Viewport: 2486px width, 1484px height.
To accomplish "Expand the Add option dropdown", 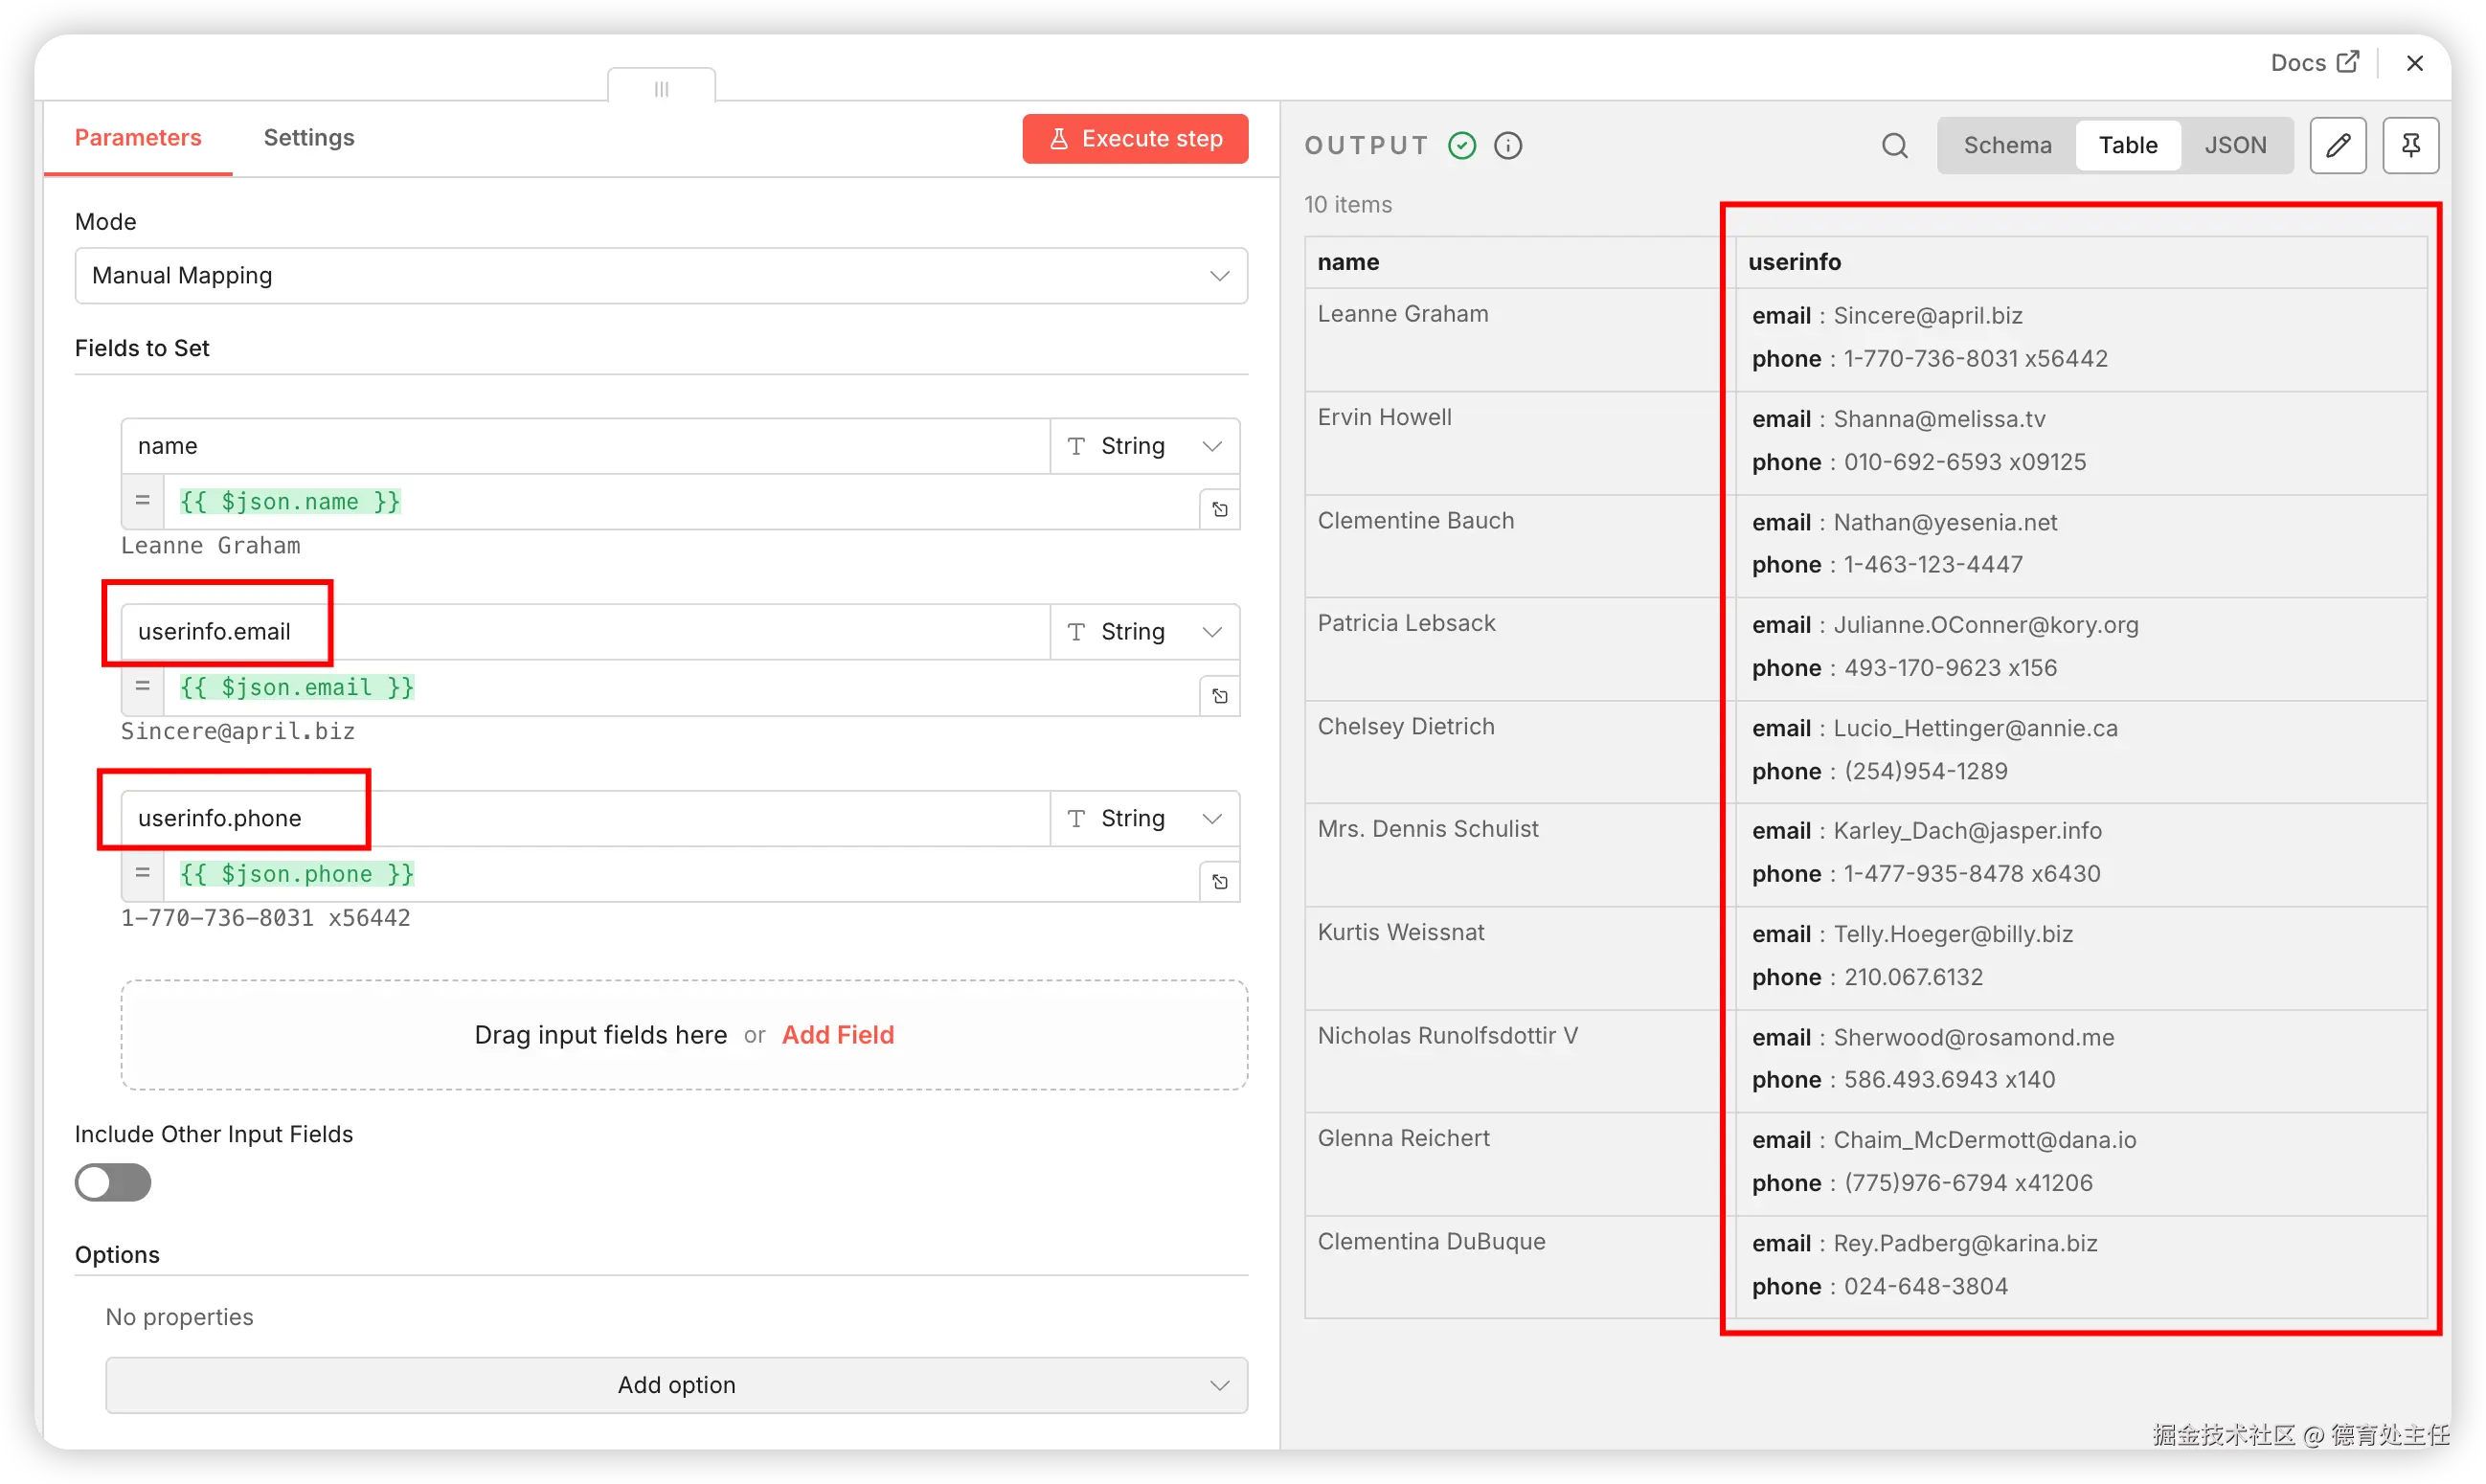I will click(x=676, y=1385).
